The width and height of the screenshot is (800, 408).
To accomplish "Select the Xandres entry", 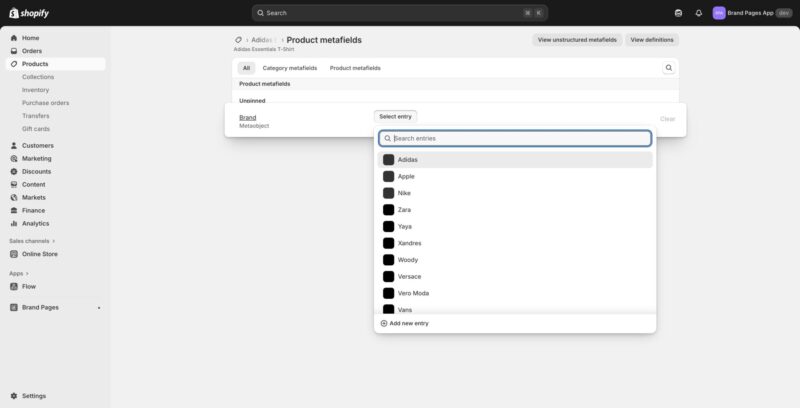I will coord(515,243).
